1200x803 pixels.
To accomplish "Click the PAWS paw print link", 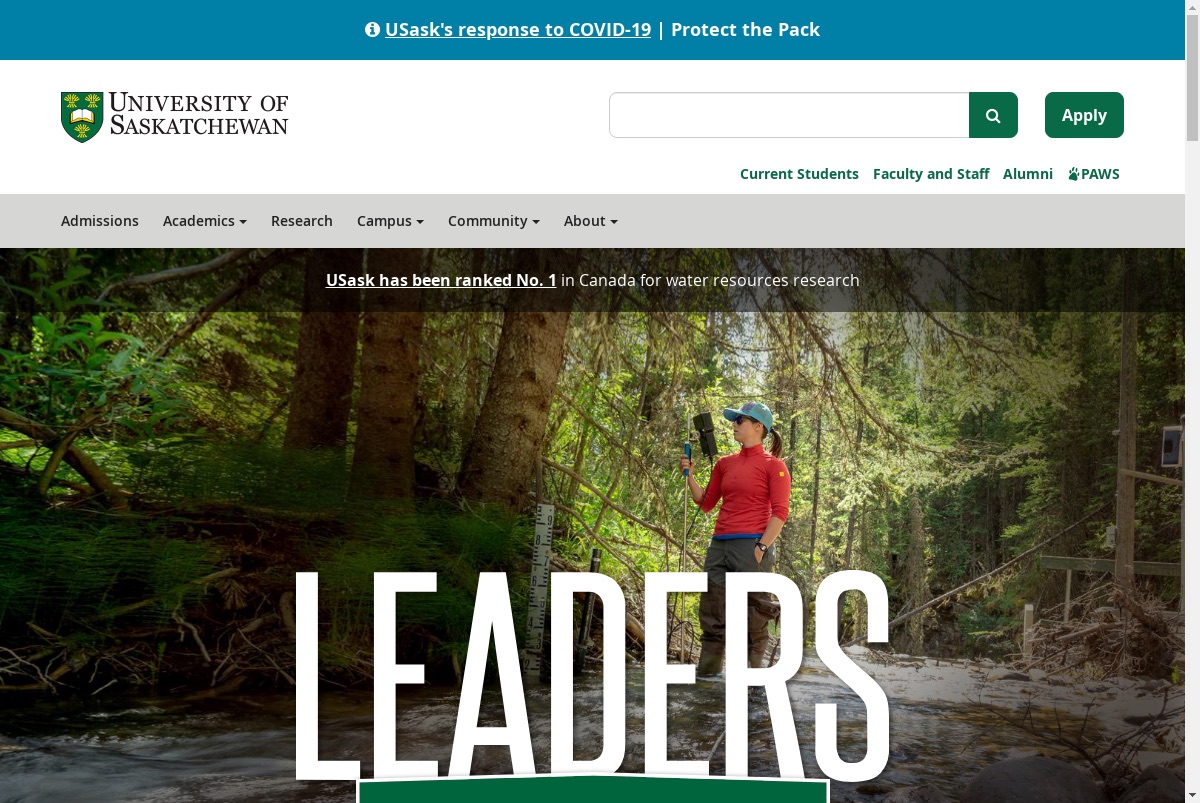I will [1094, 174].
